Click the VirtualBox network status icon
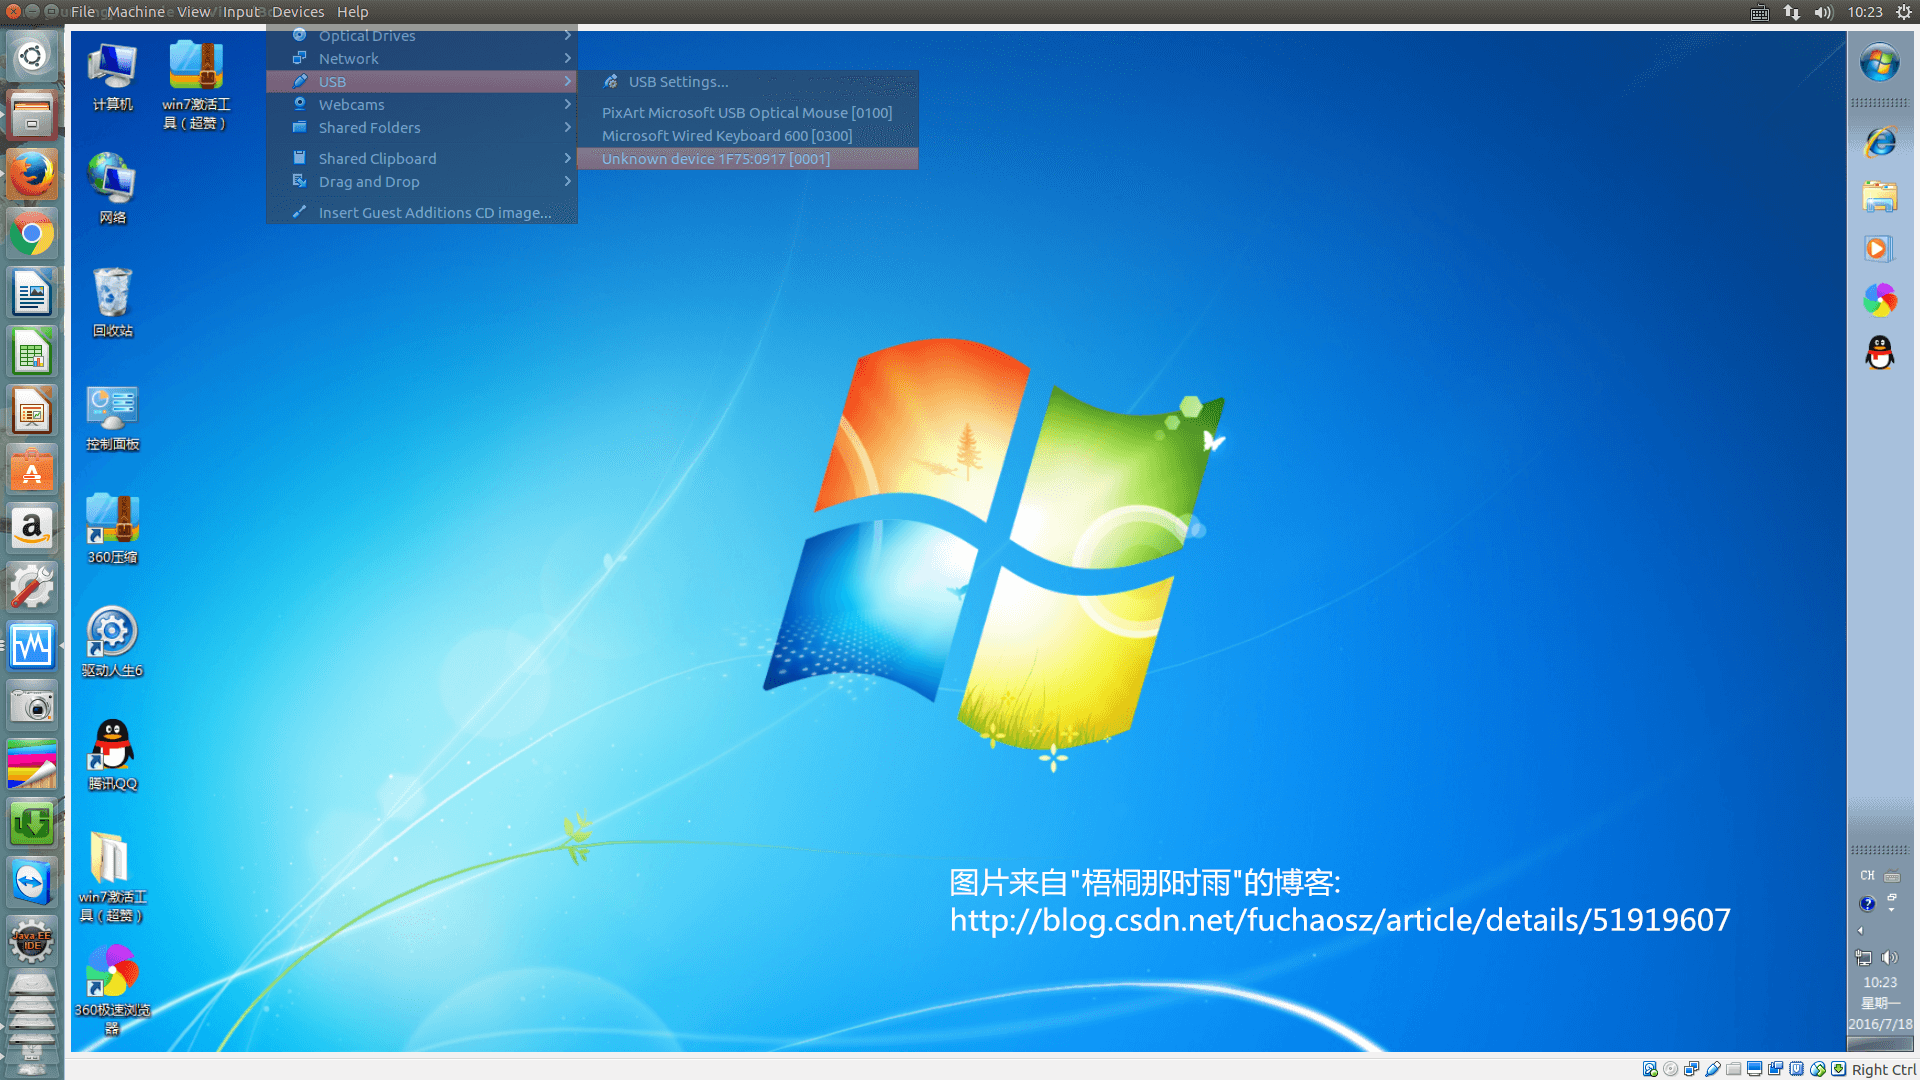Screen dimensions: 1920x1080 tap(1691, 1069)
